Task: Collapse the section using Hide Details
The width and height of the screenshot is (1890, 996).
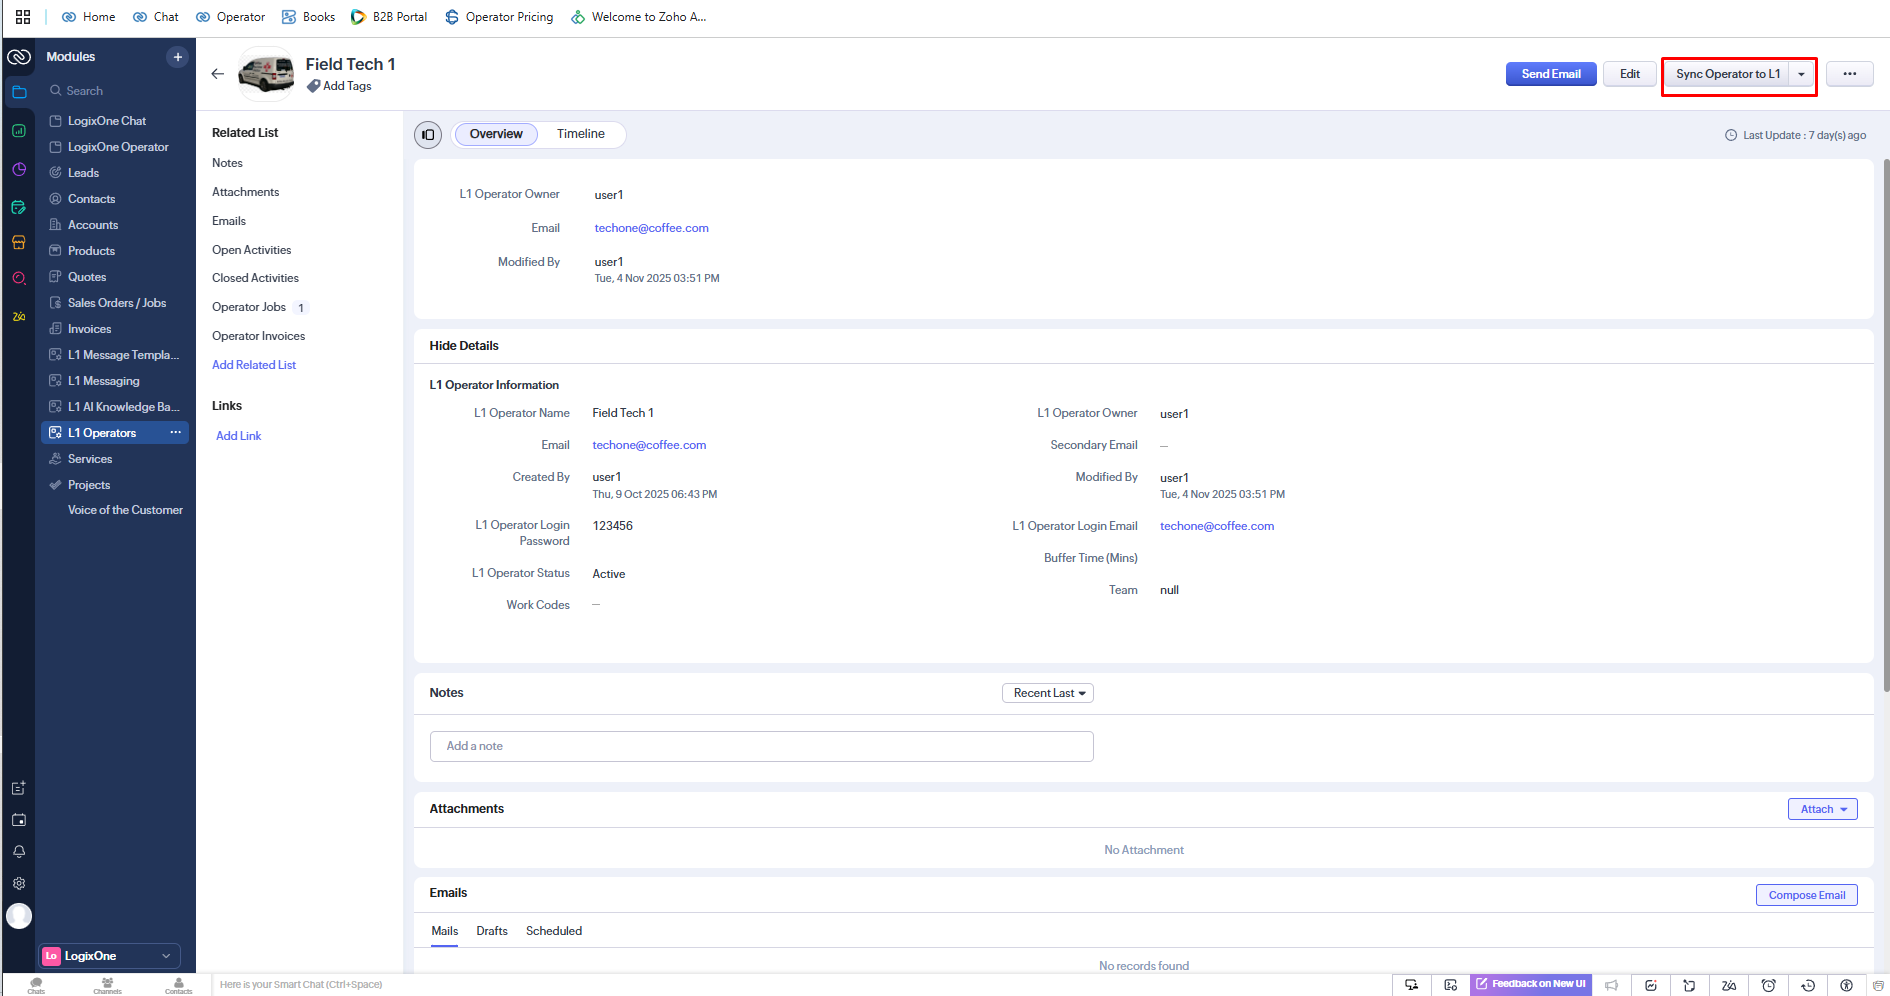Action: [464, 346]
